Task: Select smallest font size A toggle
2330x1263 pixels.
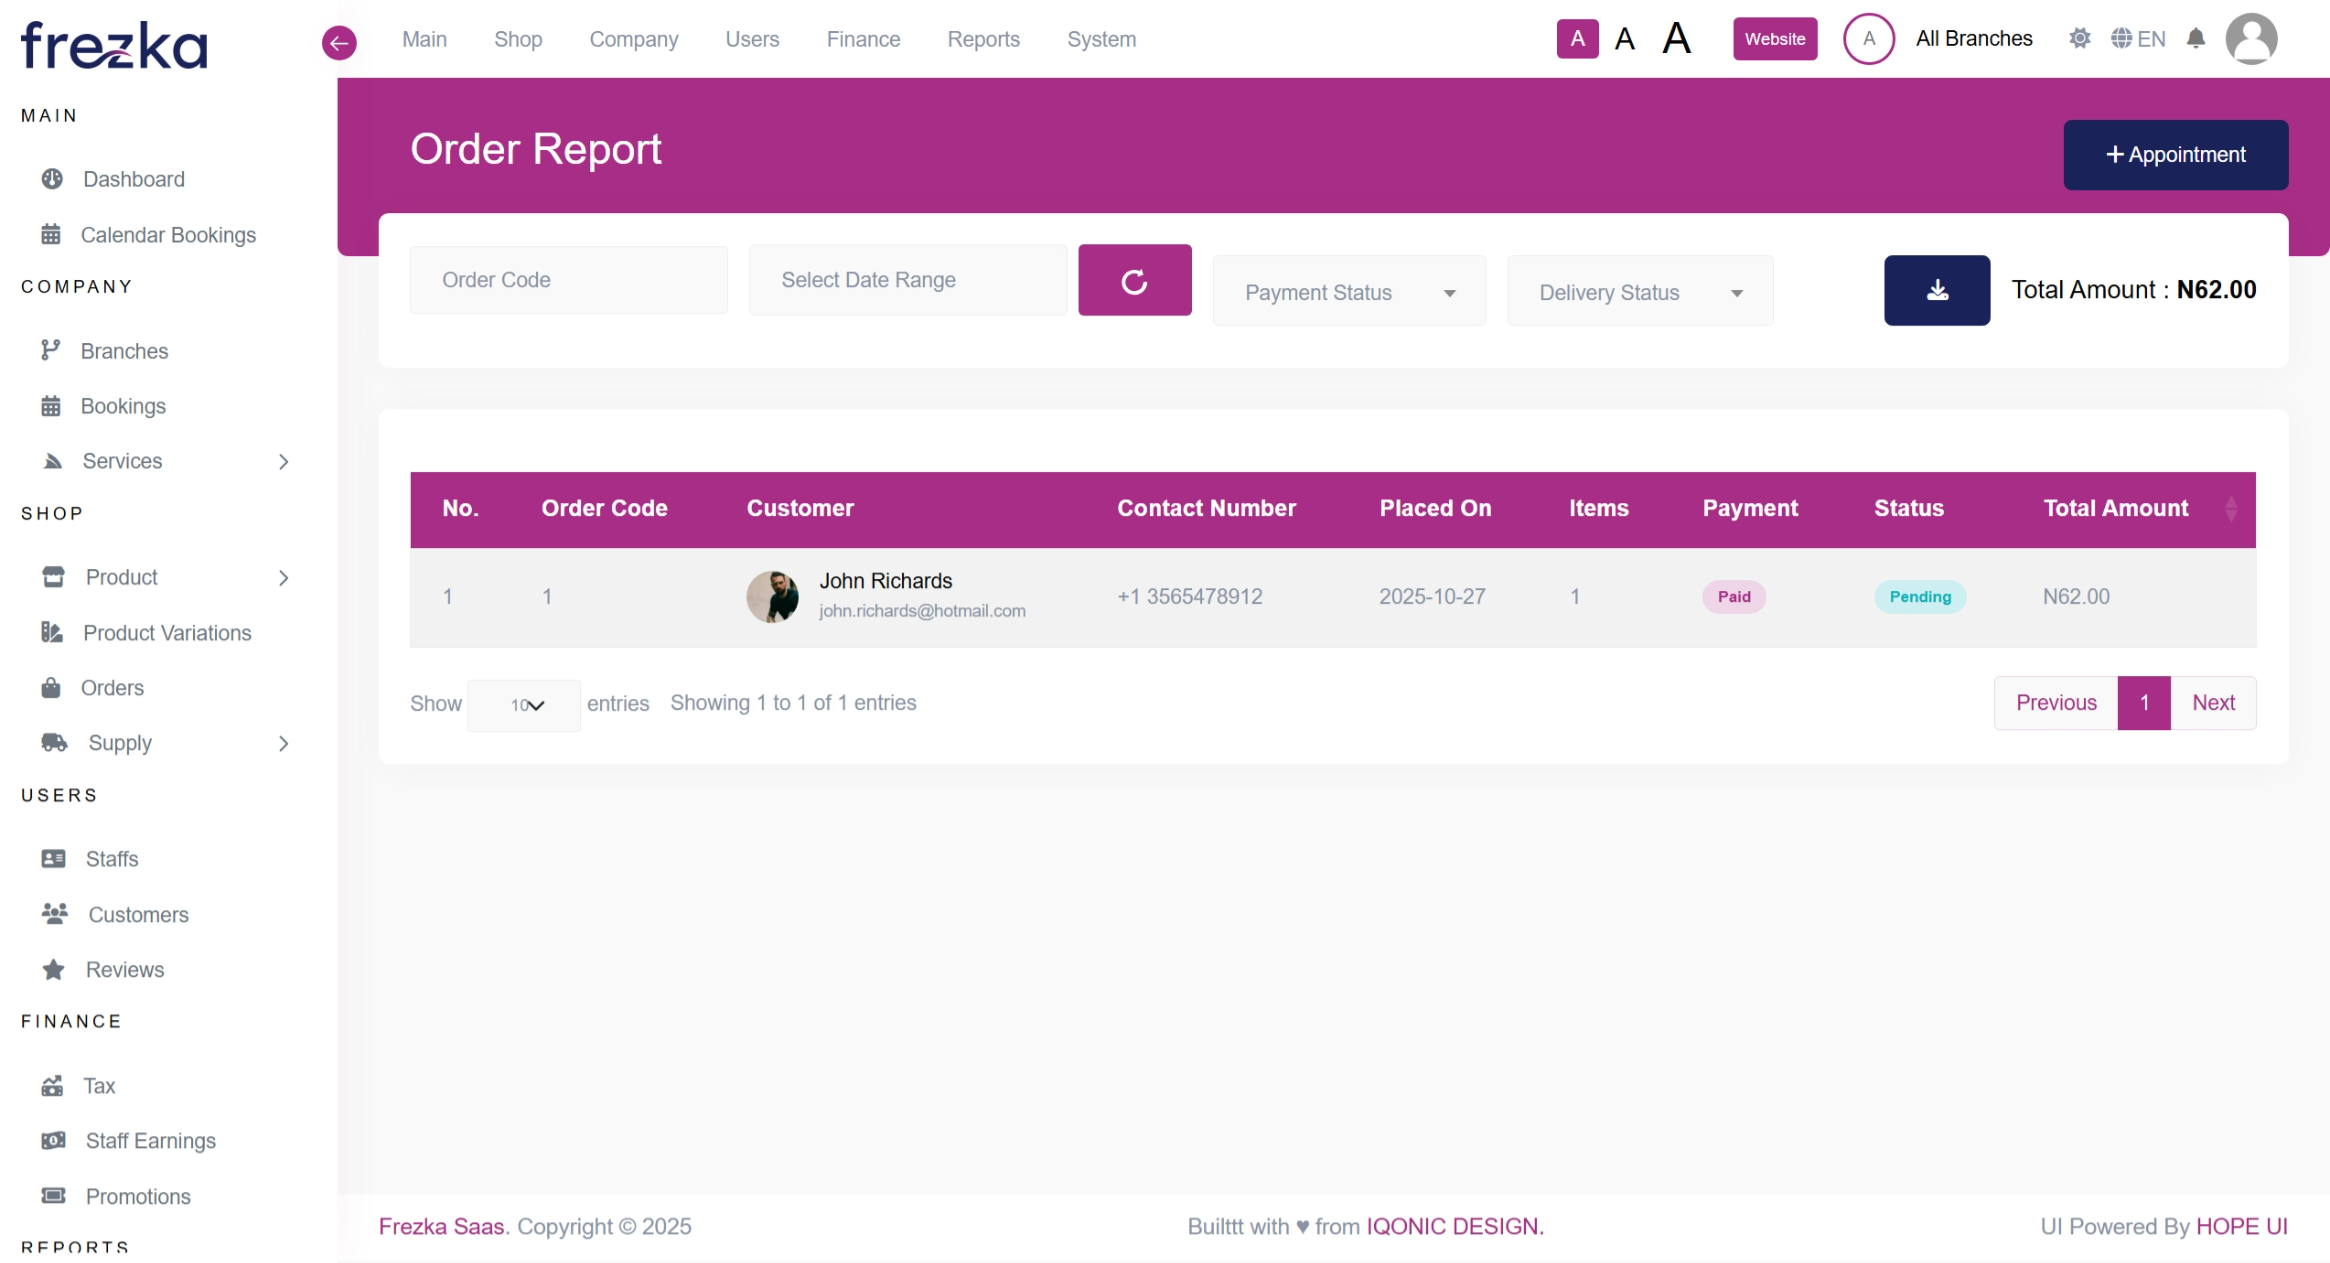Action: tap(1577, 39)
